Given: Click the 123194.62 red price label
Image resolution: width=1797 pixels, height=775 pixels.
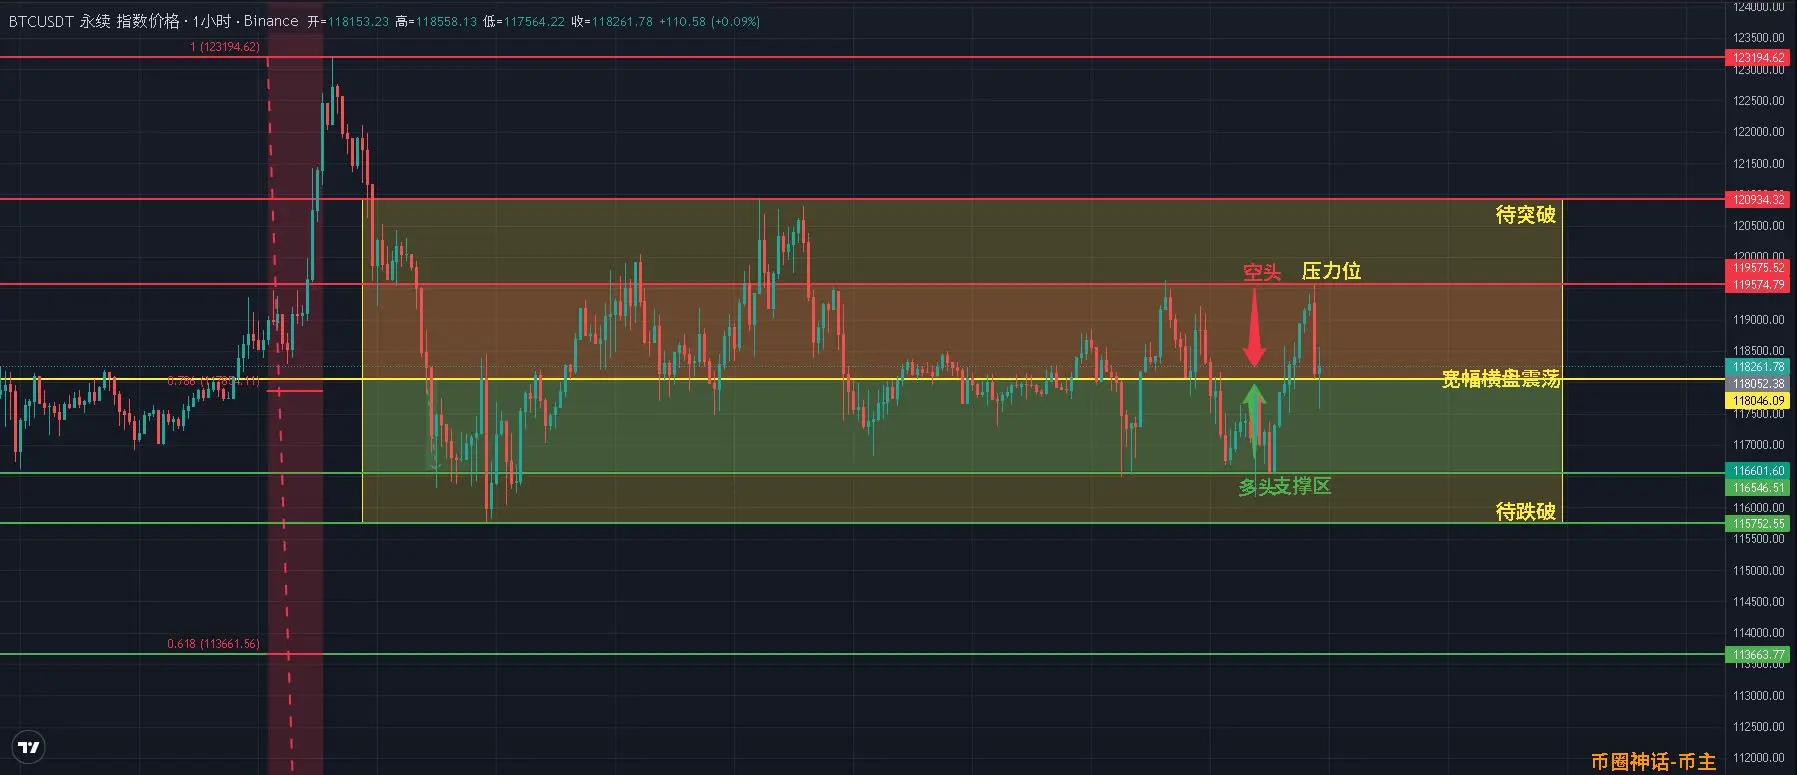Looking at the screenshot, I should point(1759,58).
